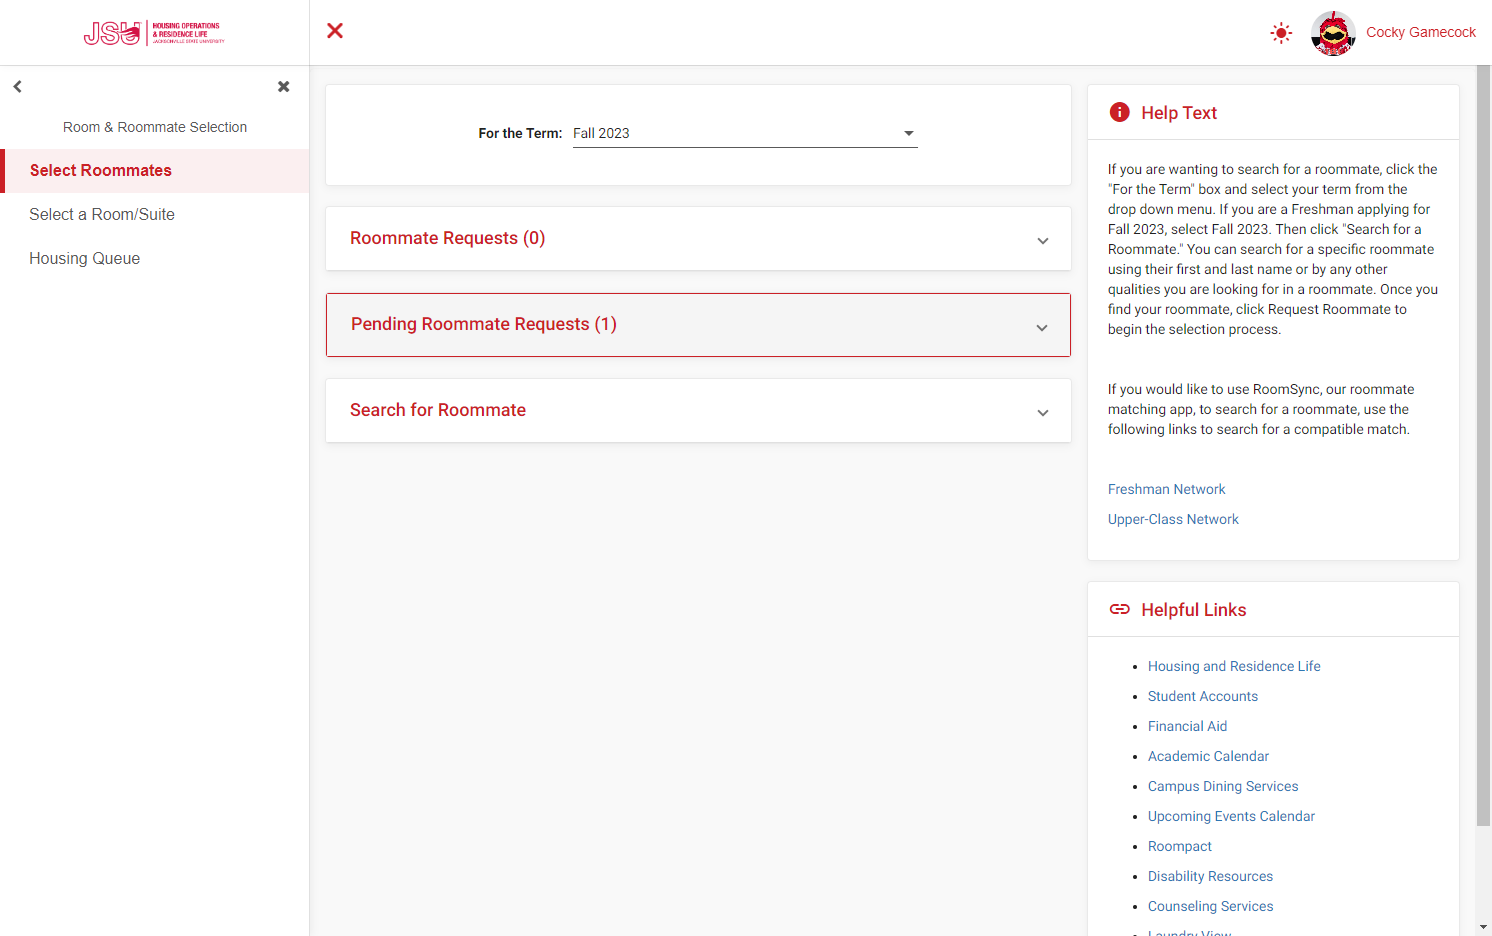Open the Select Roommates menu item
The image size is (1492, 936).
pos(156,171)
